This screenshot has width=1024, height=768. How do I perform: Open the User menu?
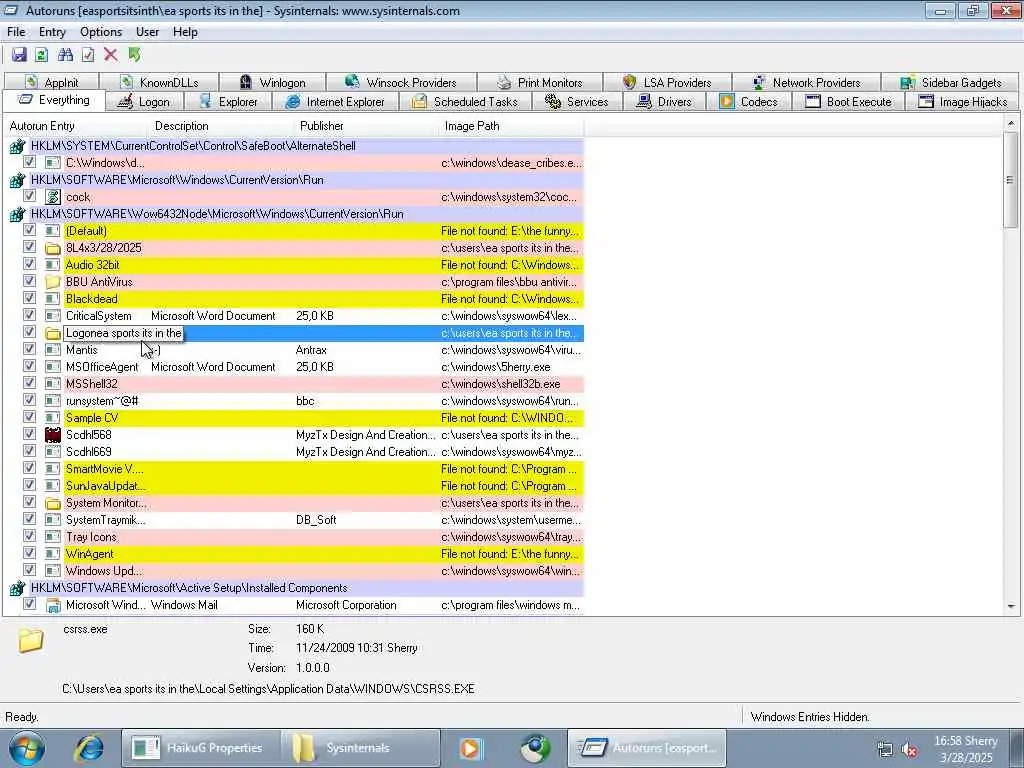(148, 32)
